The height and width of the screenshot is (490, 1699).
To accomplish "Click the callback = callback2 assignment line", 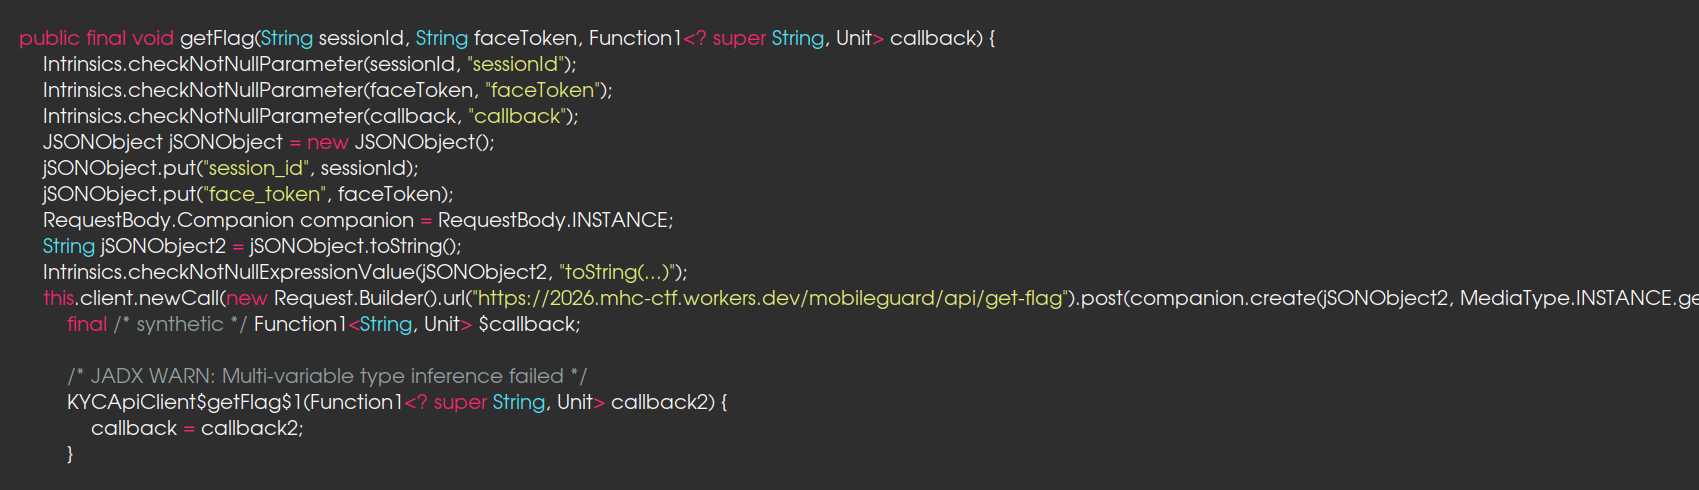I will pyautogui.click(x=197, y=428).
